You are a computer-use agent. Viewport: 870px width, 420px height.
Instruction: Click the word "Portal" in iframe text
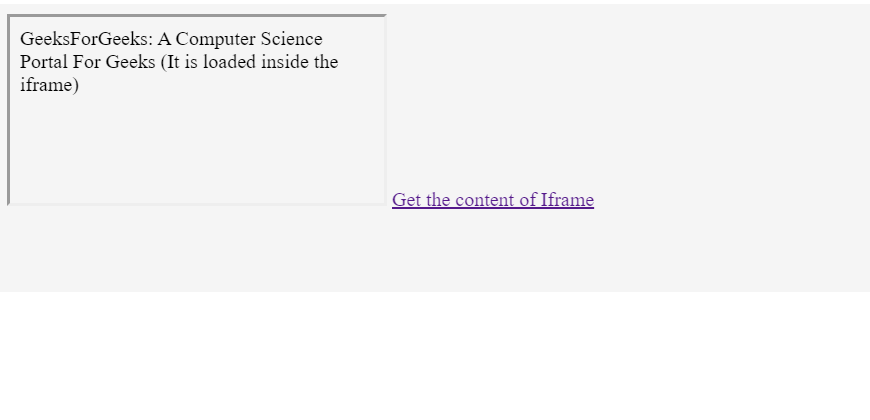[x=44, y=62]
